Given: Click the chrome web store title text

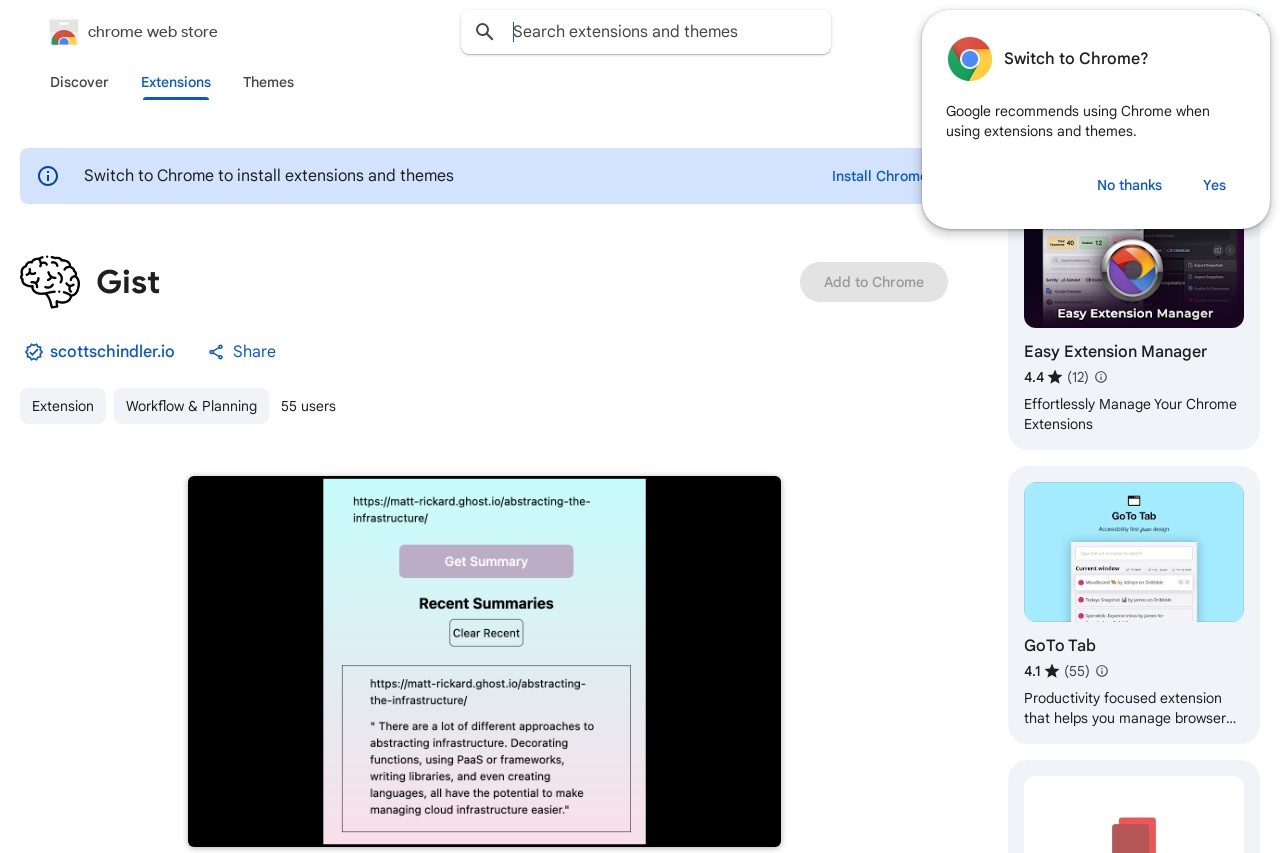Looking at the screenshot, I should click(153, 32).
